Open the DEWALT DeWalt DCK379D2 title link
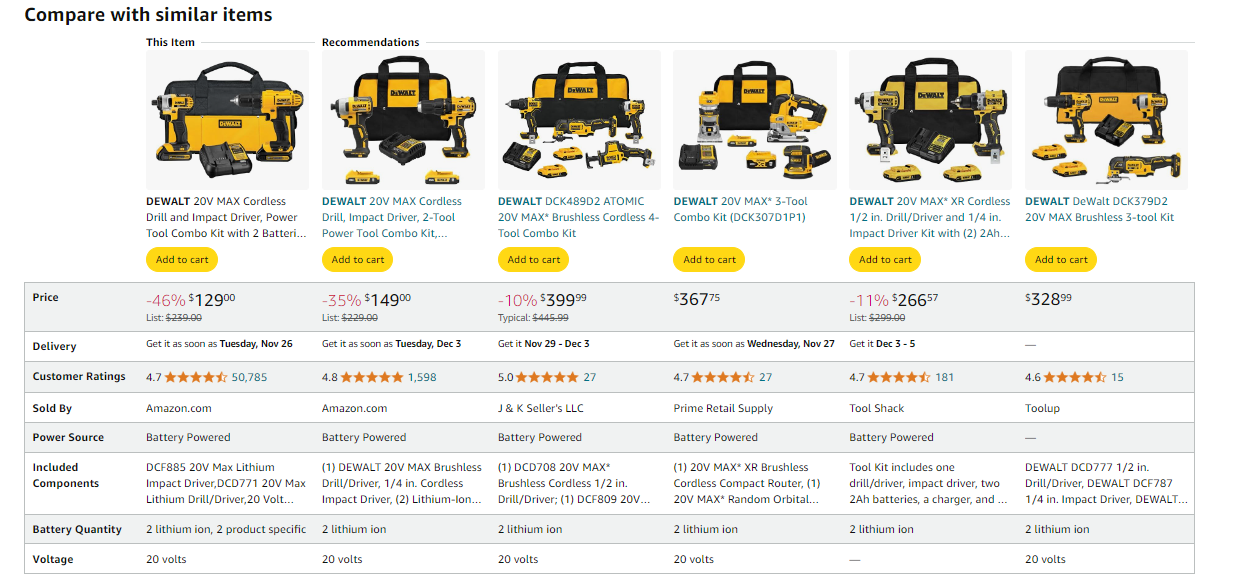 tap(1100, 209)
